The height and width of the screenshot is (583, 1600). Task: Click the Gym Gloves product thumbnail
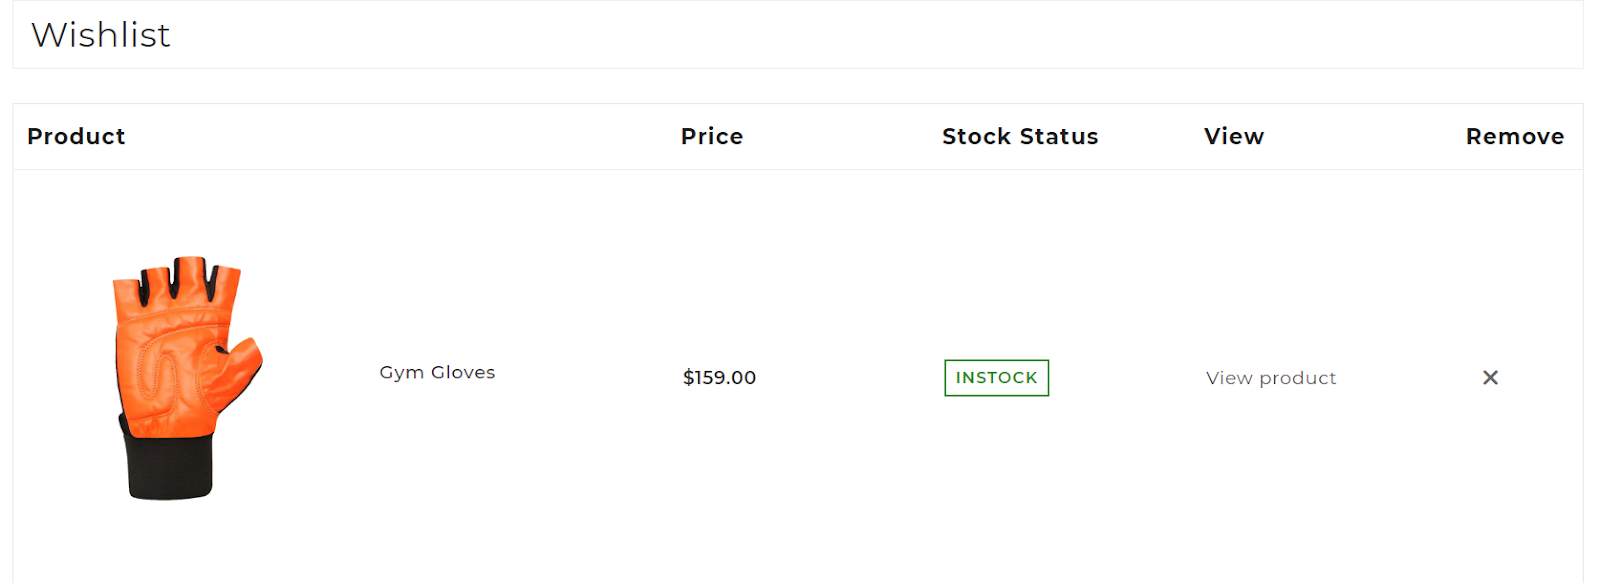tap(186, 377)
